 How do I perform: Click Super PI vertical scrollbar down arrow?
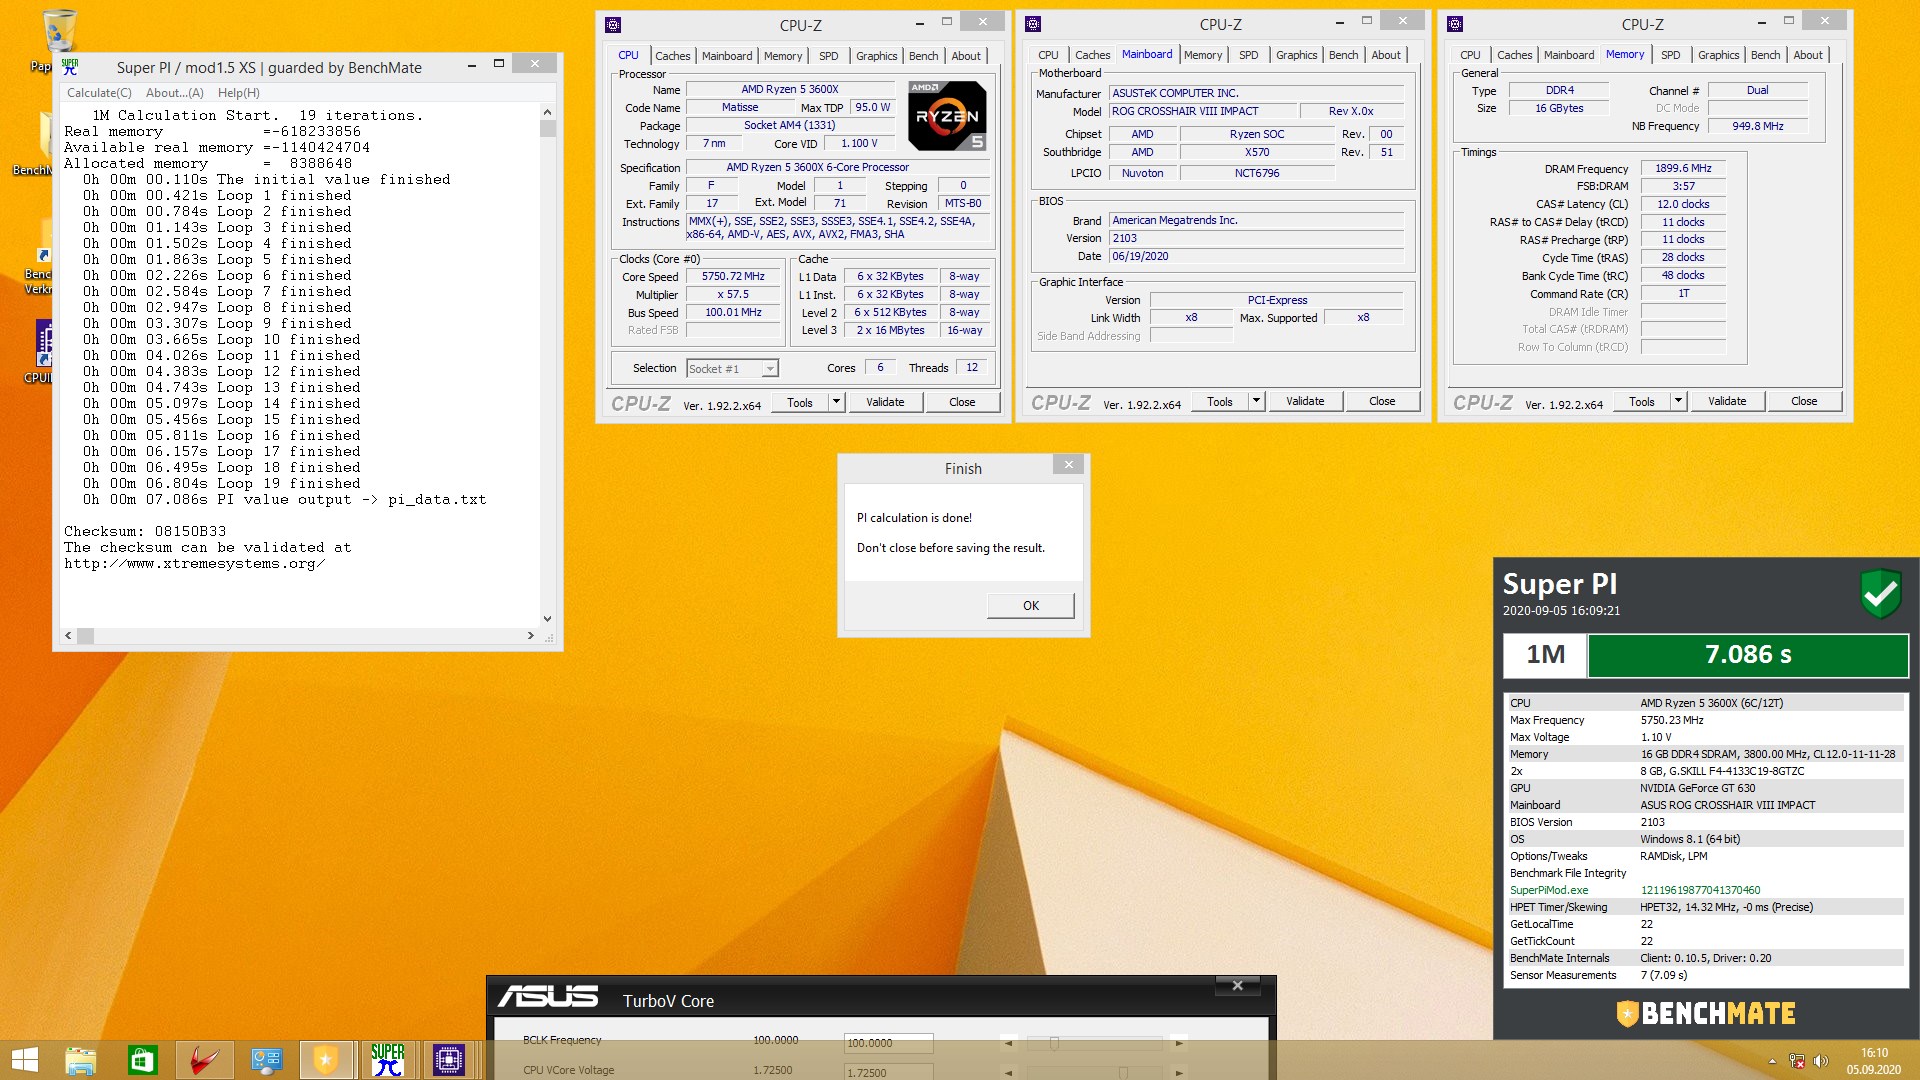547,619
